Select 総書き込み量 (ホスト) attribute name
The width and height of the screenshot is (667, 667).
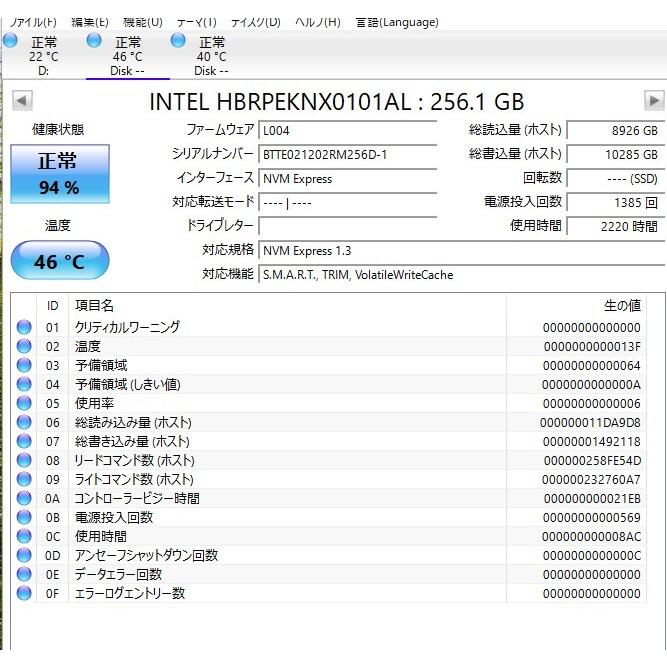coord(132,442)
